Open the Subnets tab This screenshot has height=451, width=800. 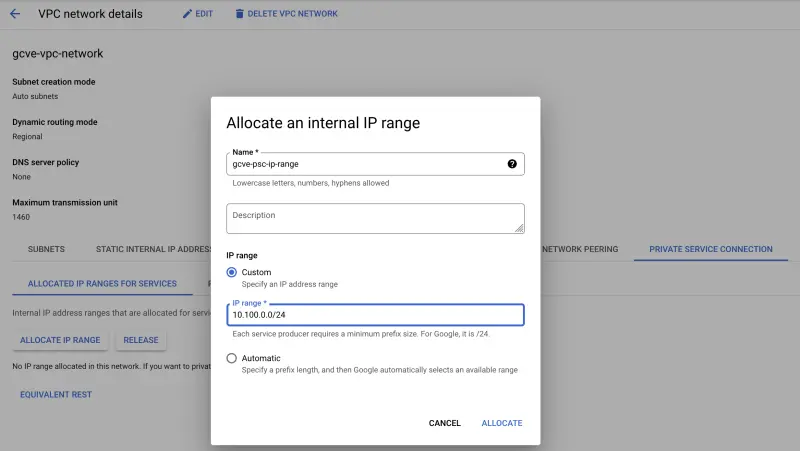[x=46, y=249]
